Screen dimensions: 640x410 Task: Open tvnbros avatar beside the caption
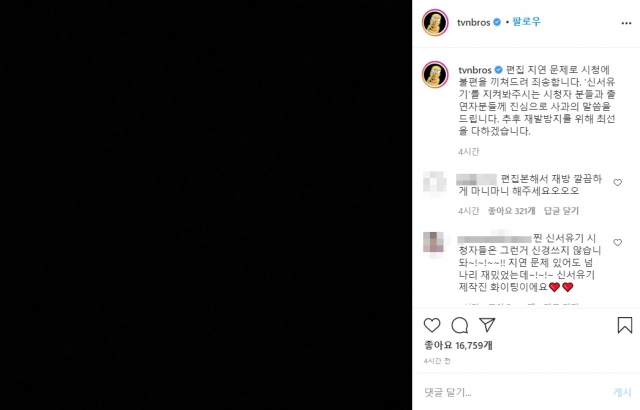click(x=435, y=75)
